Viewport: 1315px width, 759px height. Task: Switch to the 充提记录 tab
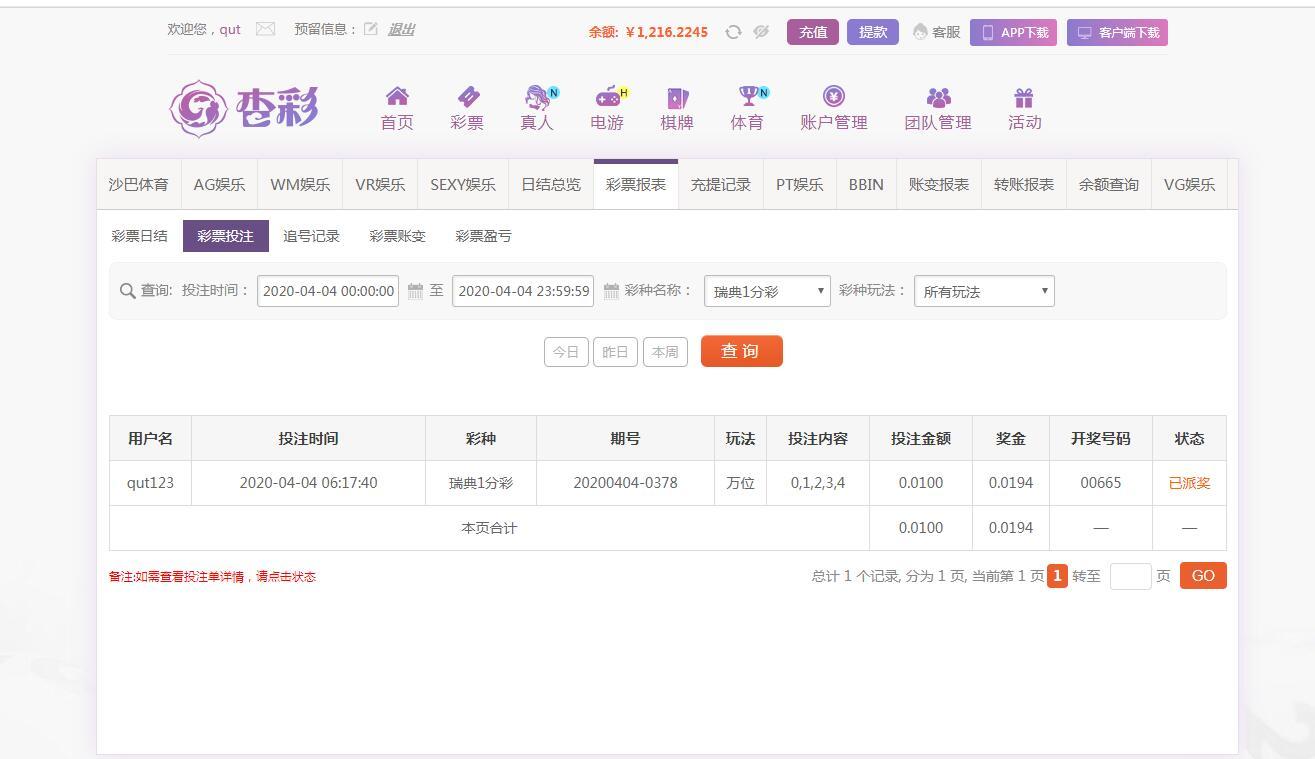coord(720,185)
